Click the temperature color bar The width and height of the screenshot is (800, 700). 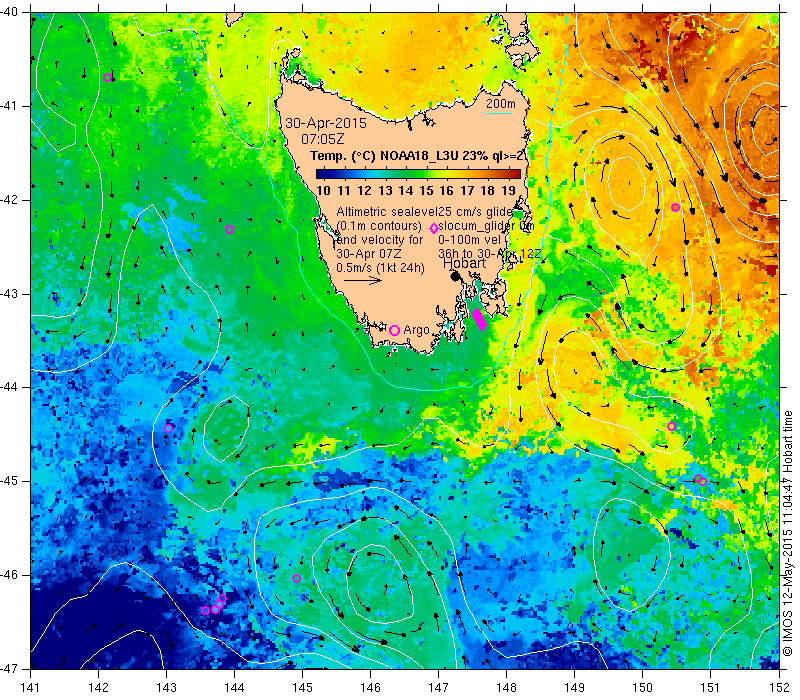click(418, 174)
